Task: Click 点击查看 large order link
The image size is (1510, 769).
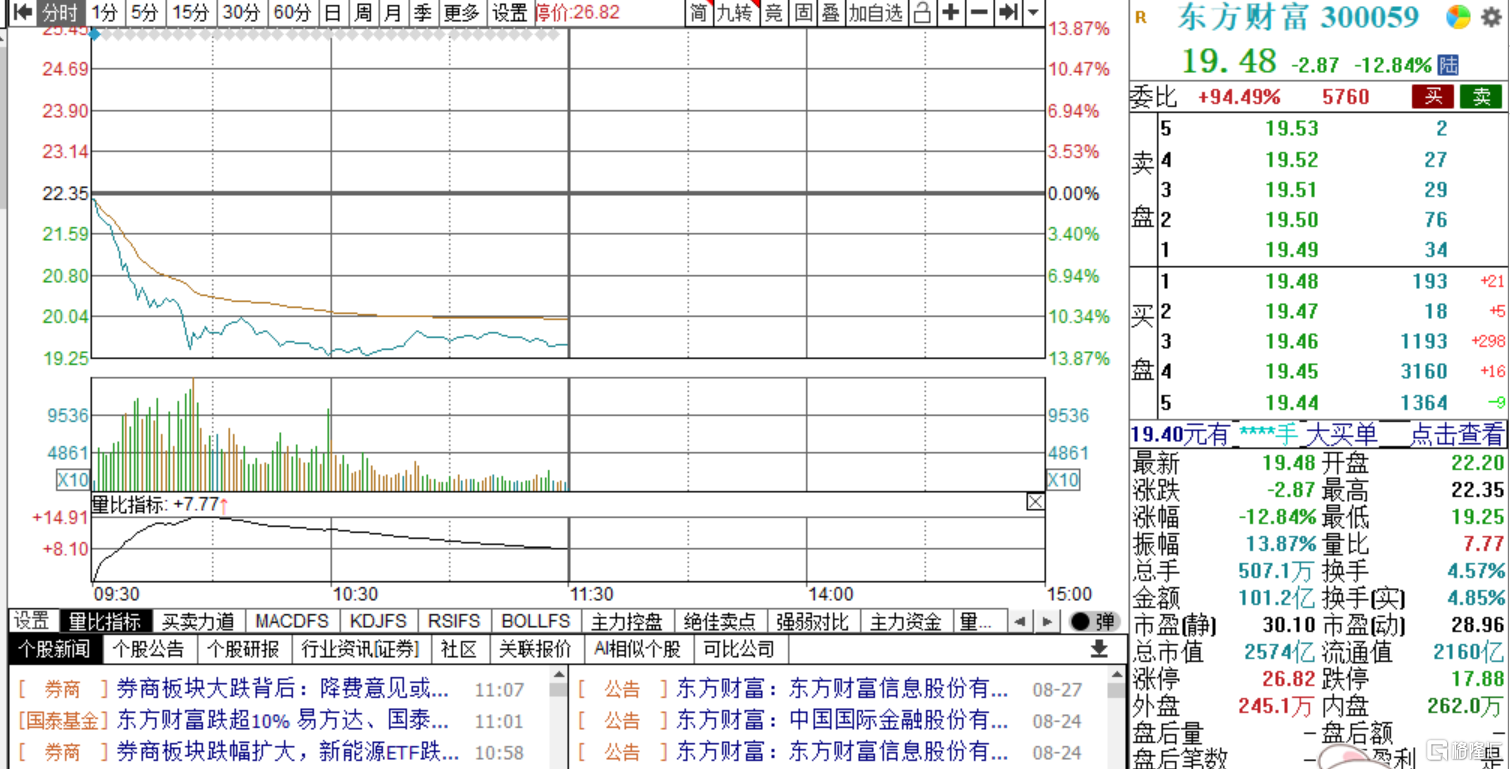Action: coord(1457,434)
